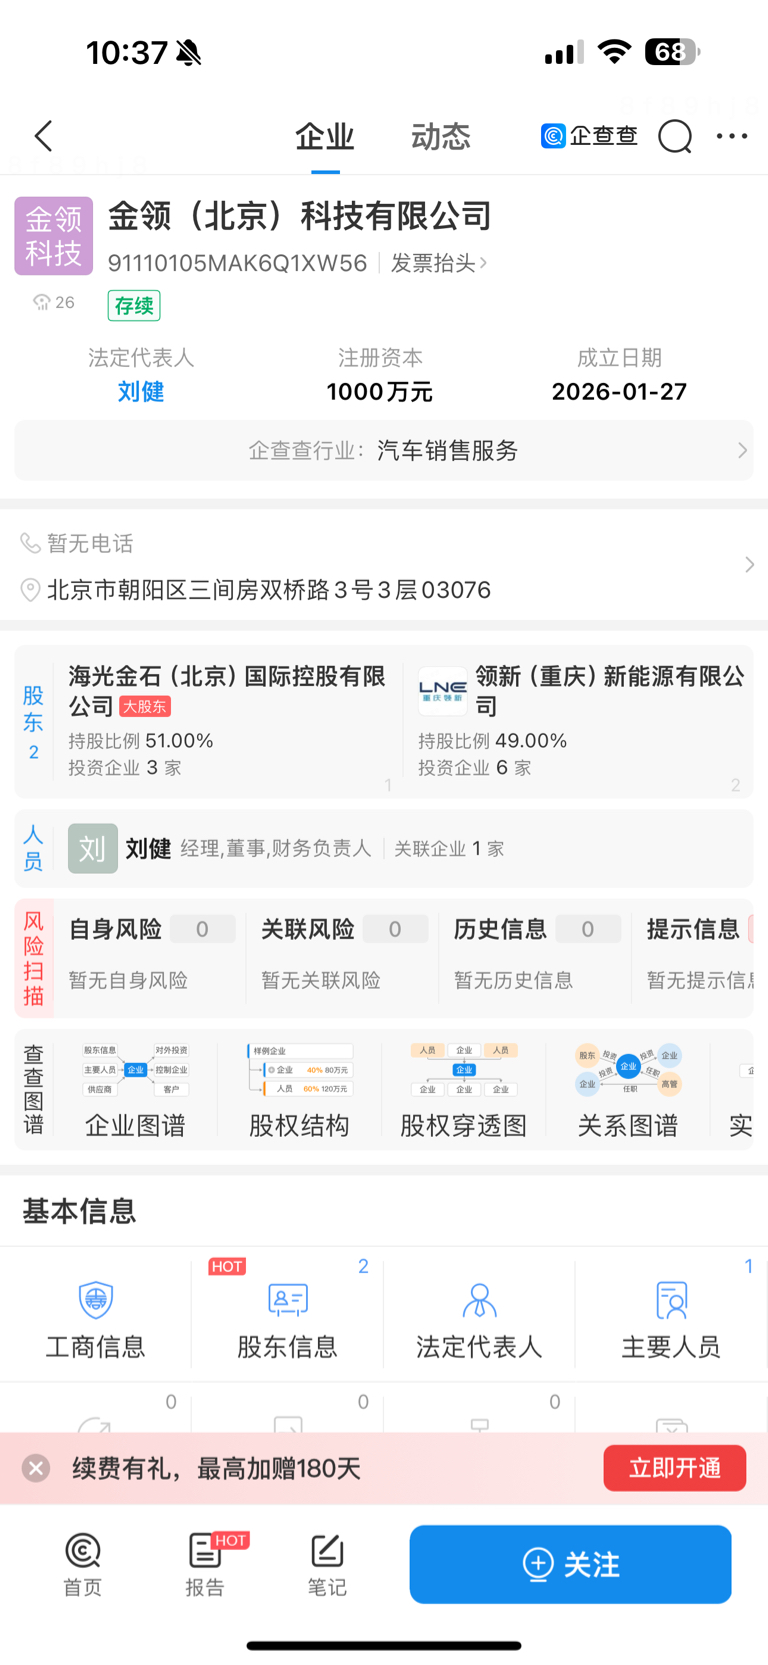Open the search magnifier icon
Viewport: 768px width, 1665px height.
tap(675, 136)
